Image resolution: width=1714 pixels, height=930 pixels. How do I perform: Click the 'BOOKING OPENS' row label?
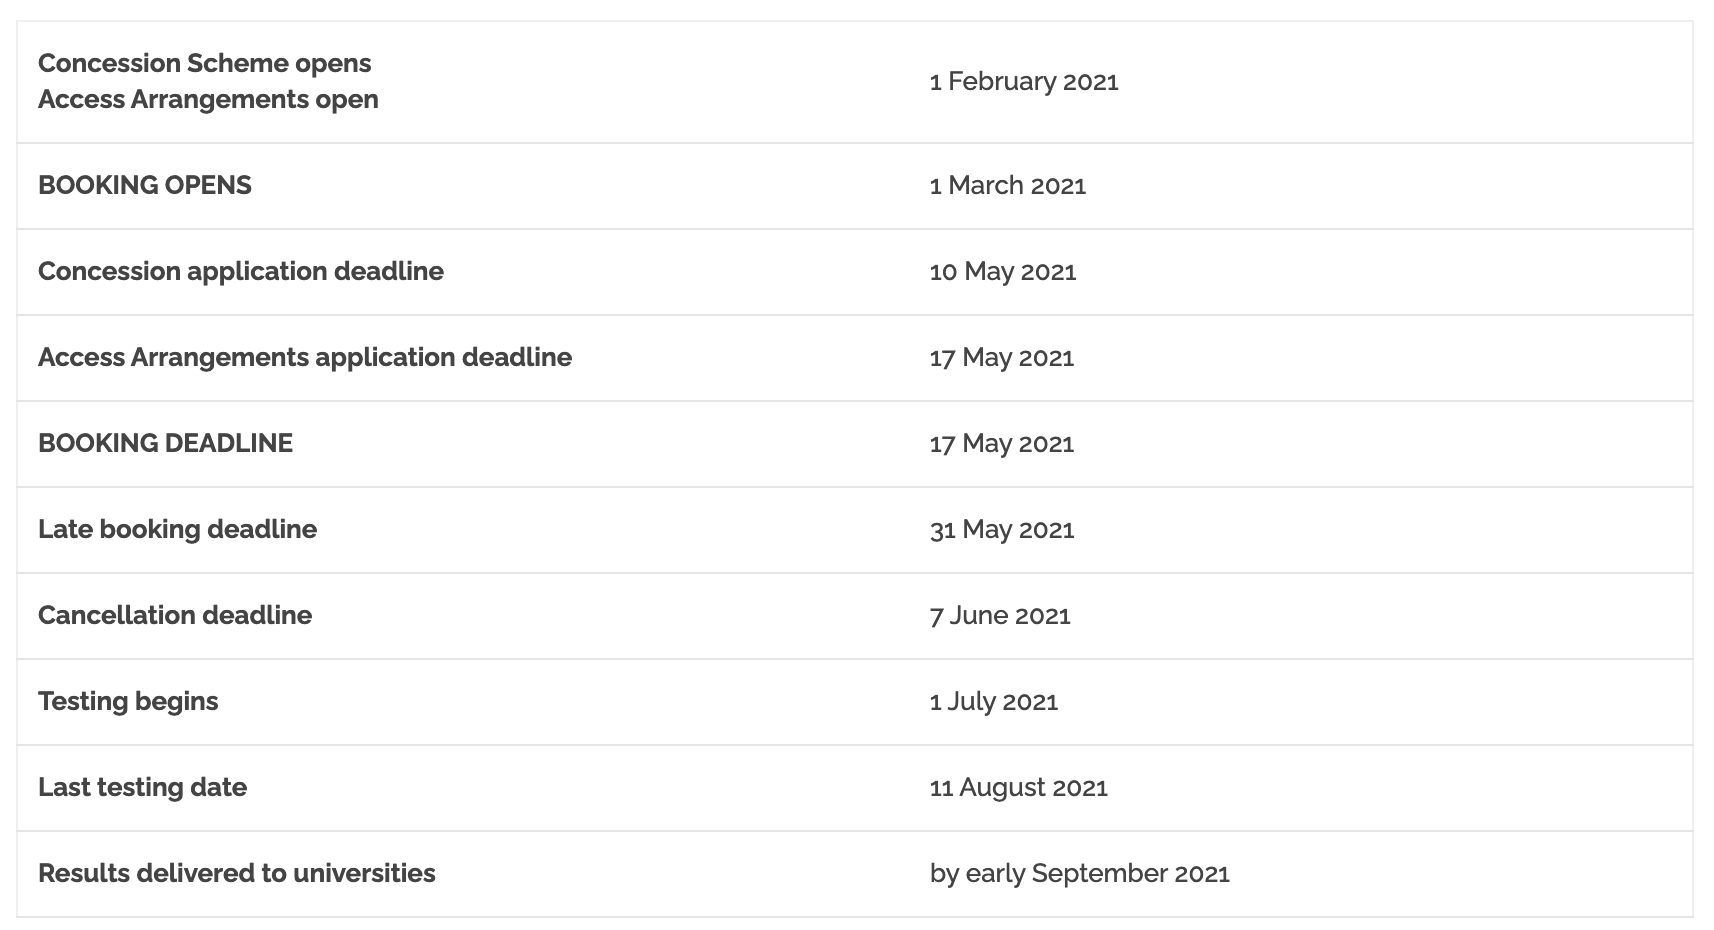coord(145,185)
